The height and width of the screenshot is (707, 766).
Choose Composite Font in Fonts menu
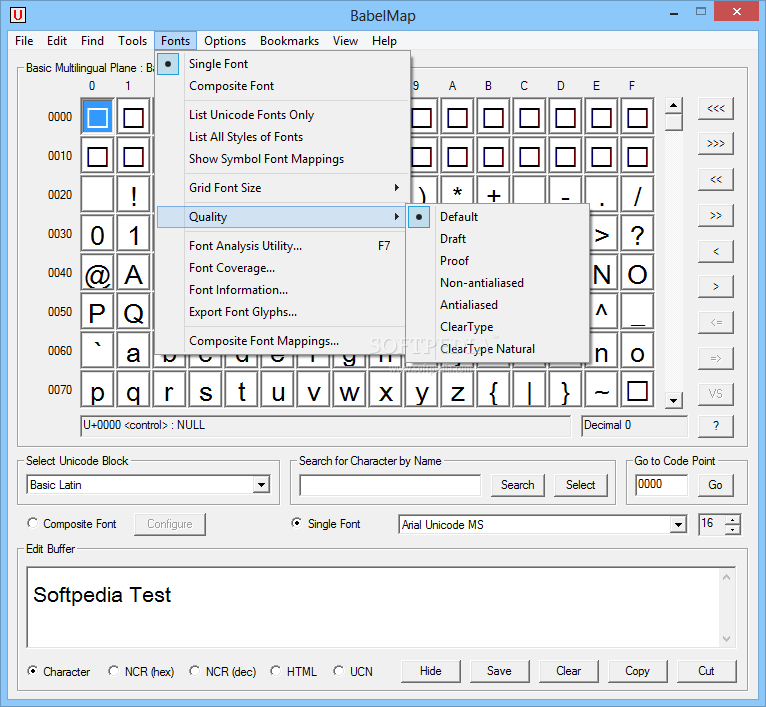[x=282, y=86]
